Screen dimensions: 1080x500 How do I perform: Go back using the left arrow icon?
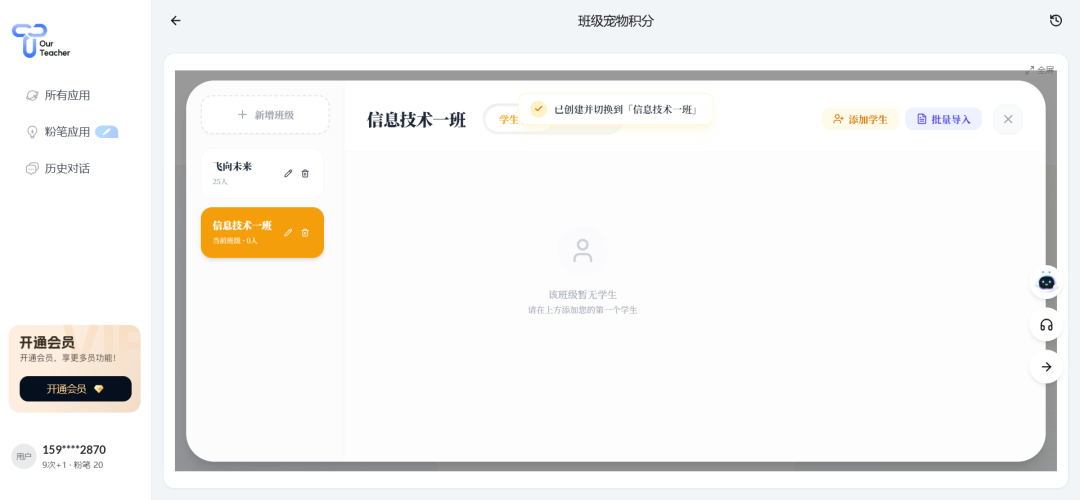176,21
